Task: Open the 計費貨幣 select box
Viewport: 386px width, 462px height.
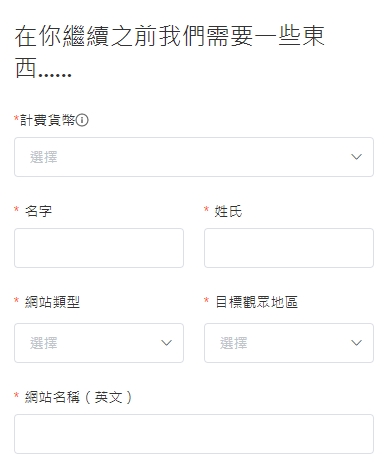Action: (194, 157)
